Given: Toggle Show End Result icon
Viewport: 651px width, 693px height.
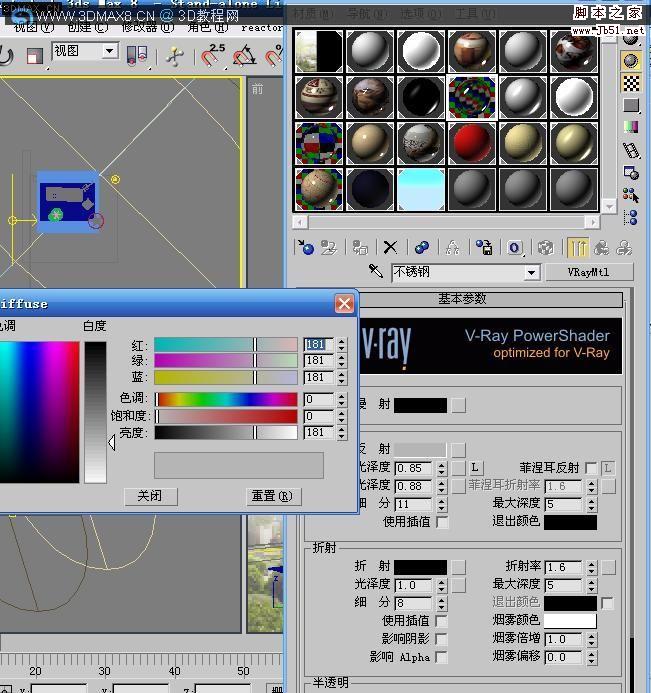Looking at the screenshot, I should (x=578, y=248).
